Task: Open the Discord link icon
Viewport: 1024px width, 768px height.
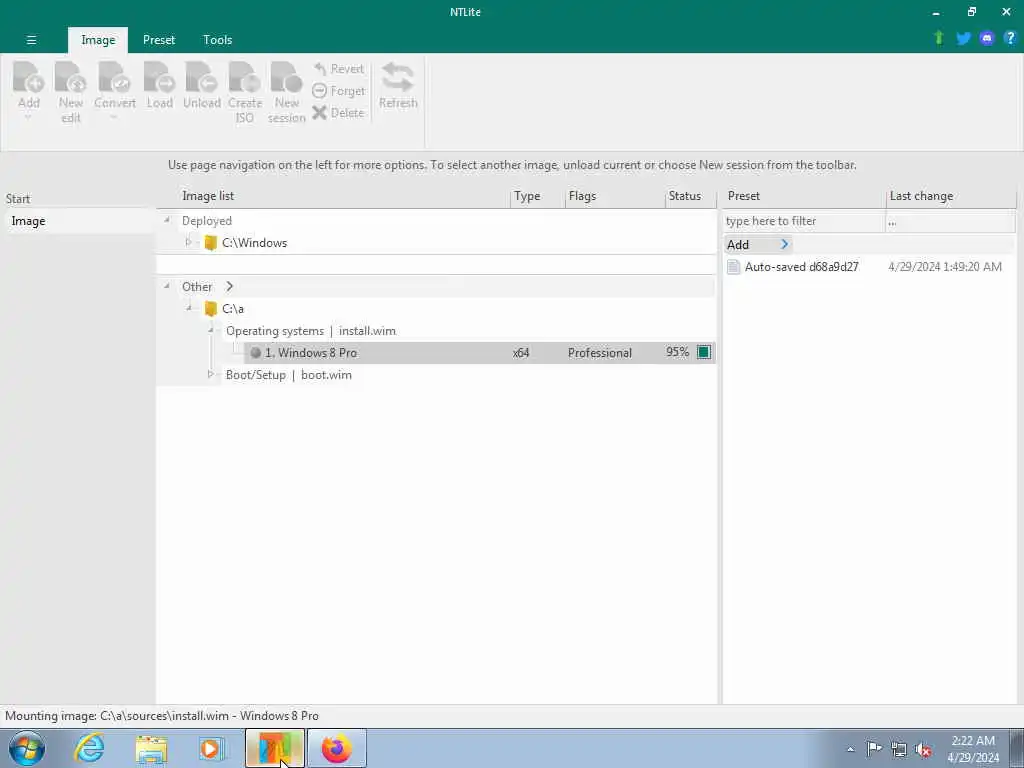Action: [987, 39]
